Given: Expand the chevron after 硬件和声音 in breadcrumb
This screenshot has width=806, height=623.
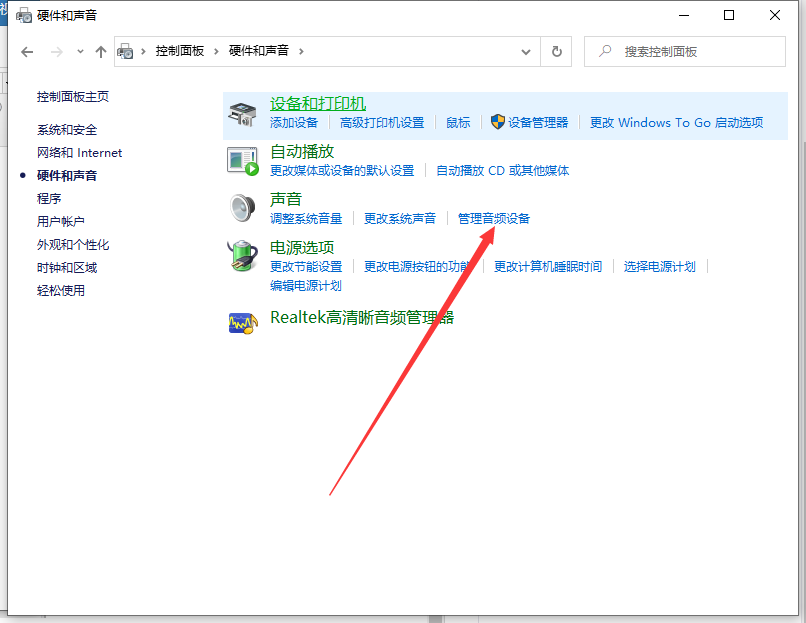Looking at the screenshot, I should tap(301, 51).
